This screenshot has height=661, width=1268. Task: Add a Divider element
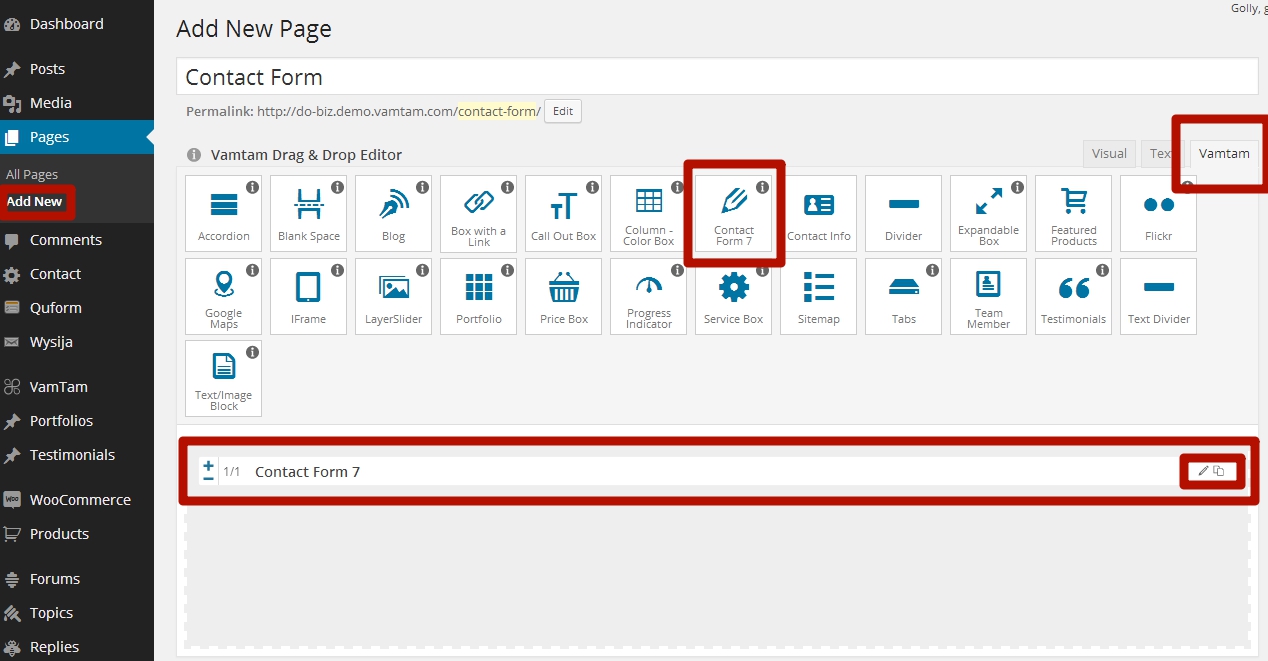click(x=903, y=213)
